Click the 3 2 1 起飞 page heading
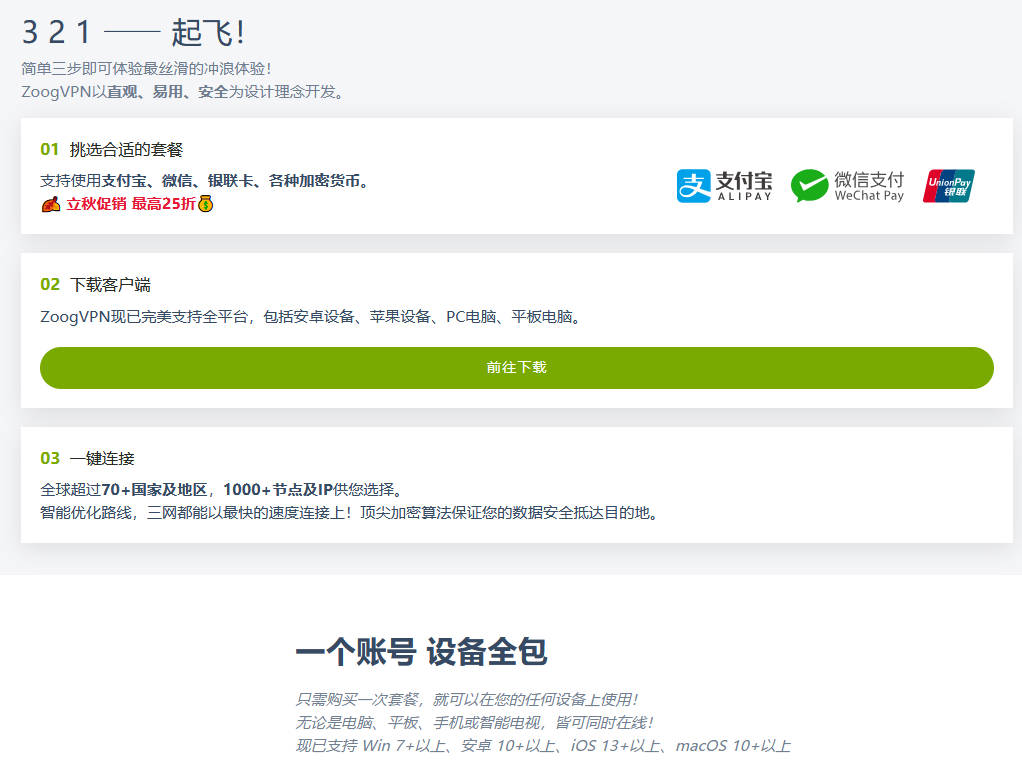 (x=133, y=33)
